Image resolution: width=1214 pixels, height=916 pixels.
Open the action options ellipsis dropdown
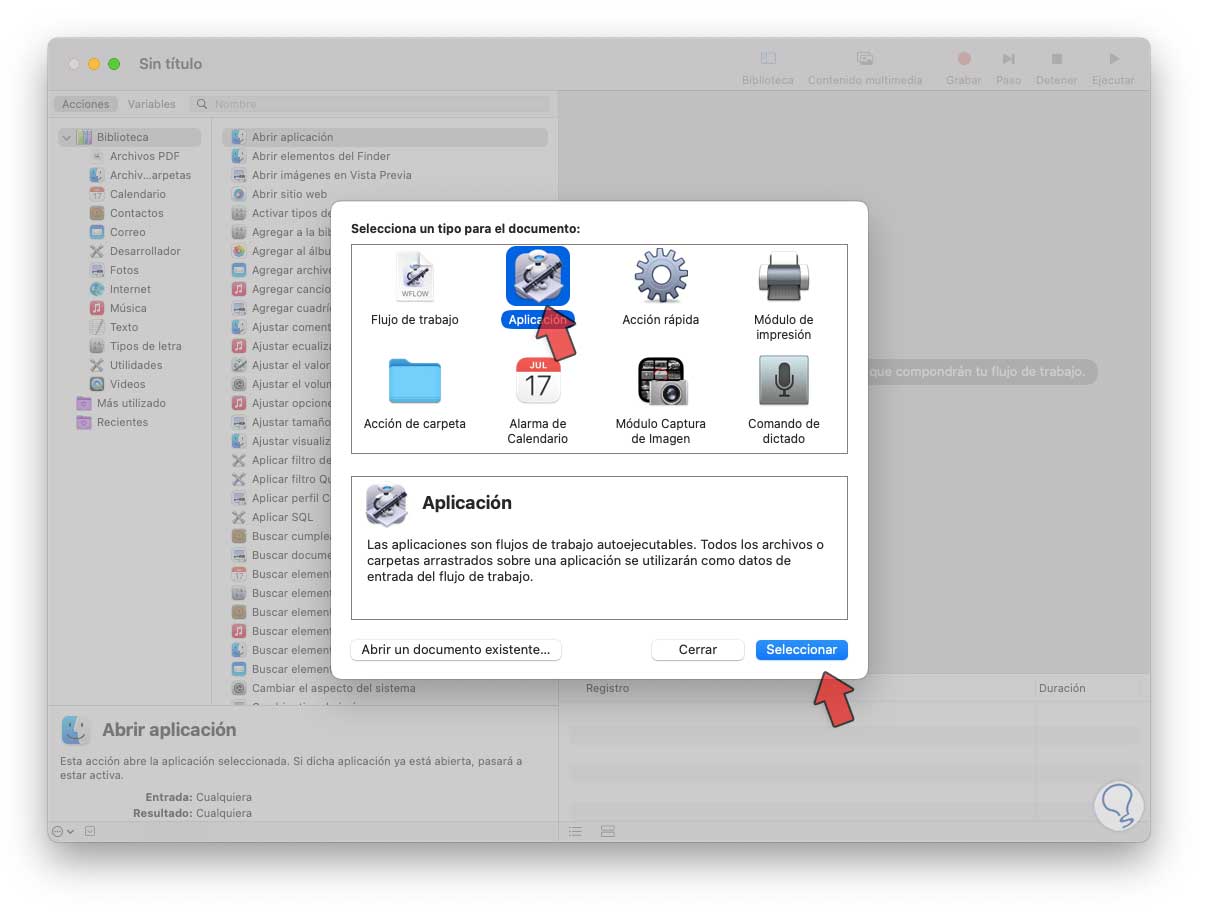(x=61, y=832)
